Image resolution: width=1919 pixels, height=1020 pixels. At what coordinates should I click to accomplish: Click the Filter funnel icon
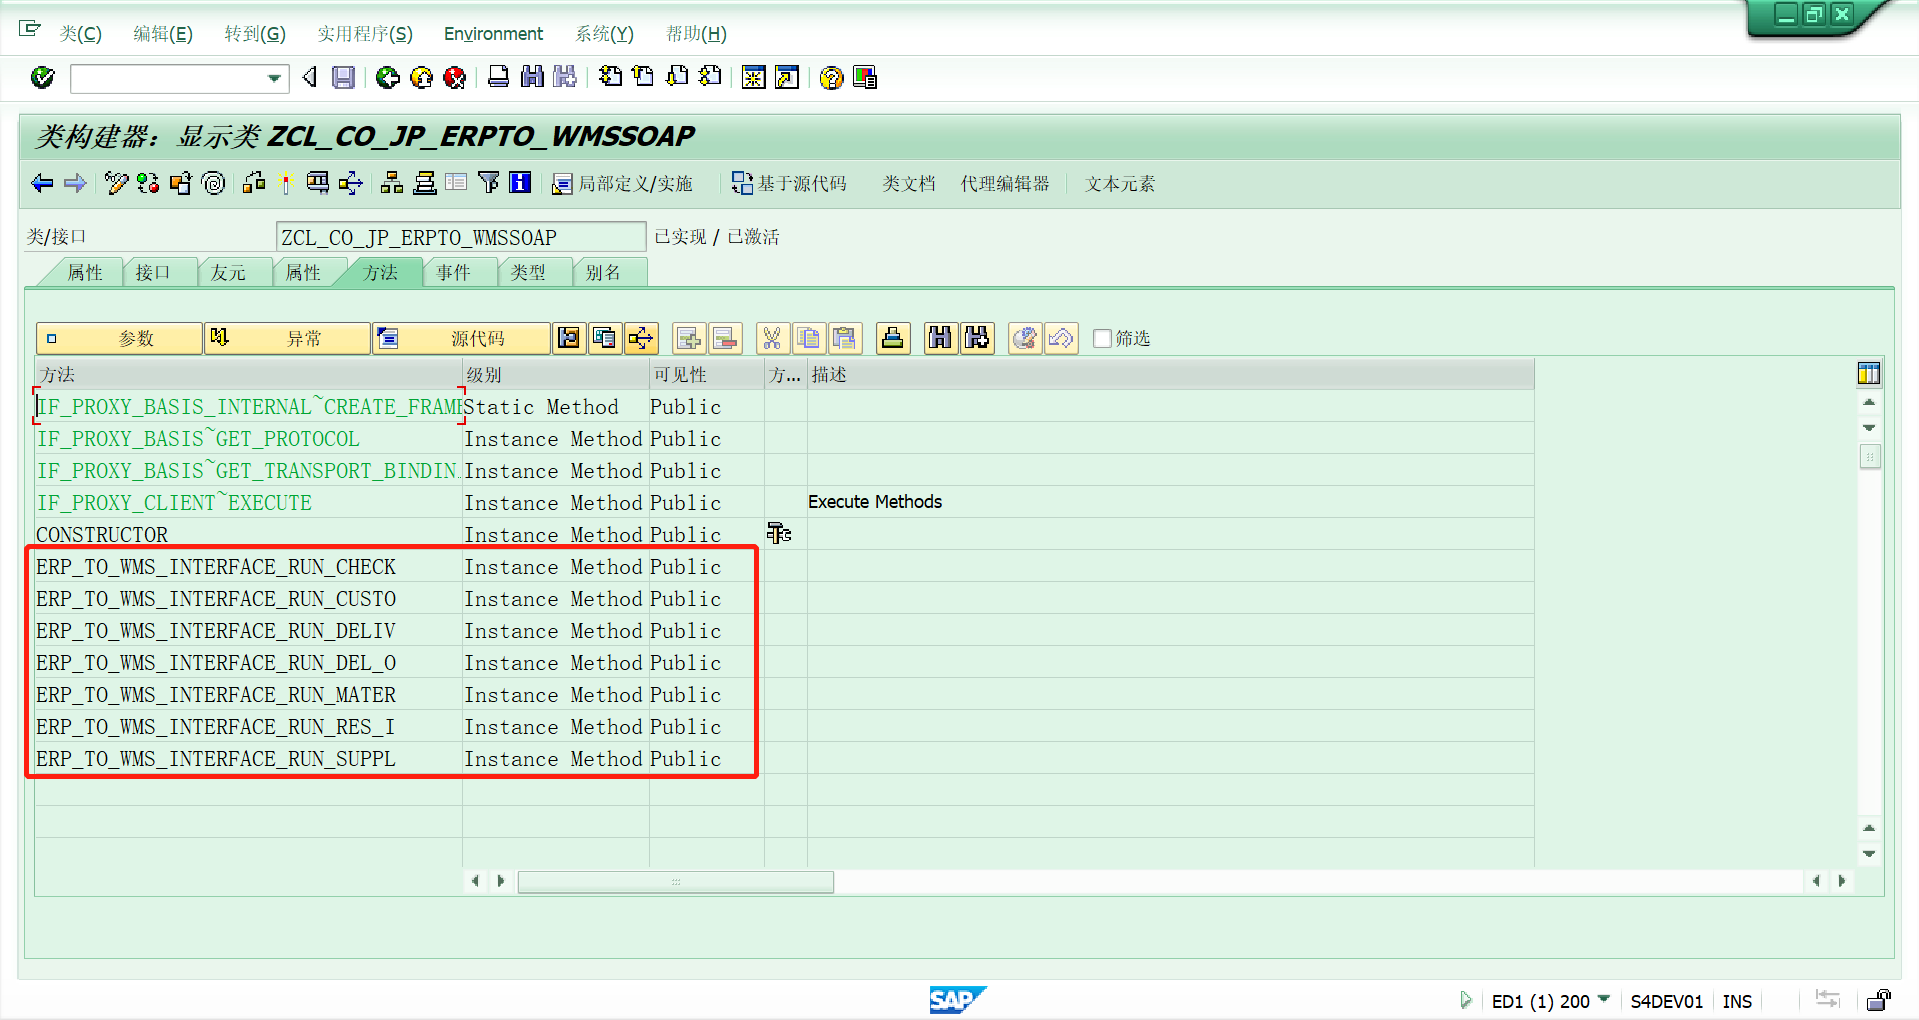pos(488,183)
